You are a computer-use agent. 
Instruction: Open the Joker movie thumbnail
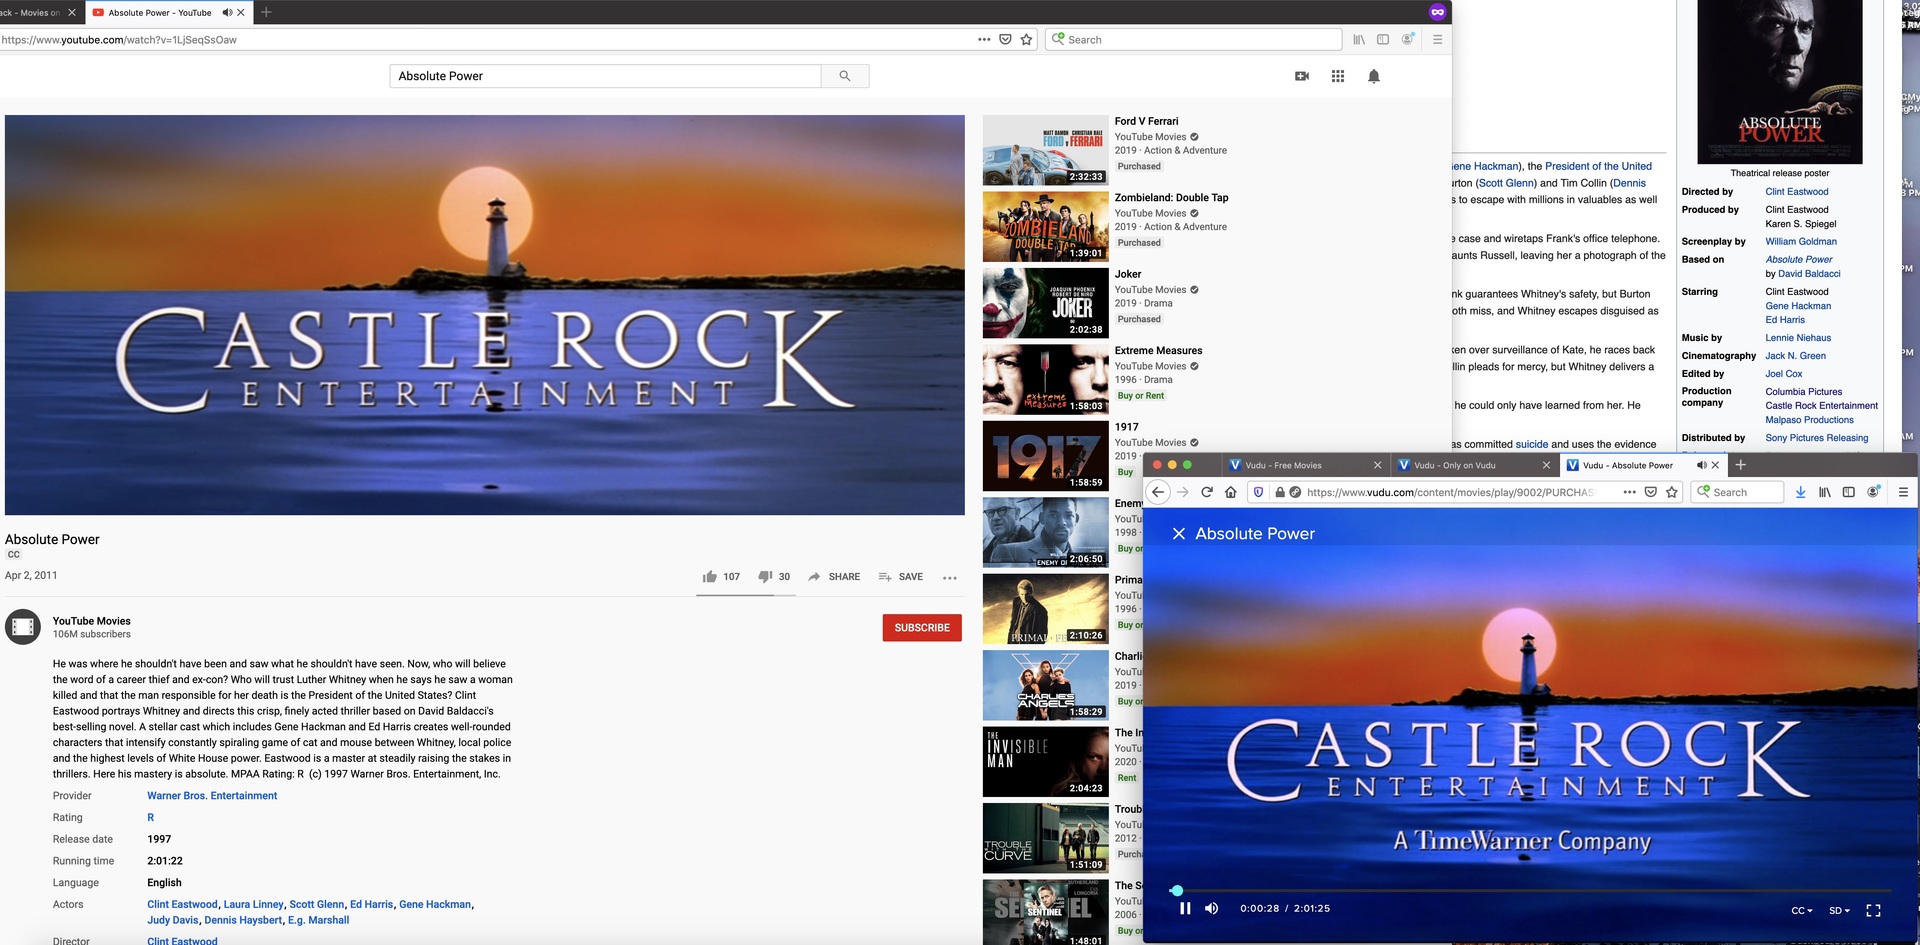tap(1045, 303)
